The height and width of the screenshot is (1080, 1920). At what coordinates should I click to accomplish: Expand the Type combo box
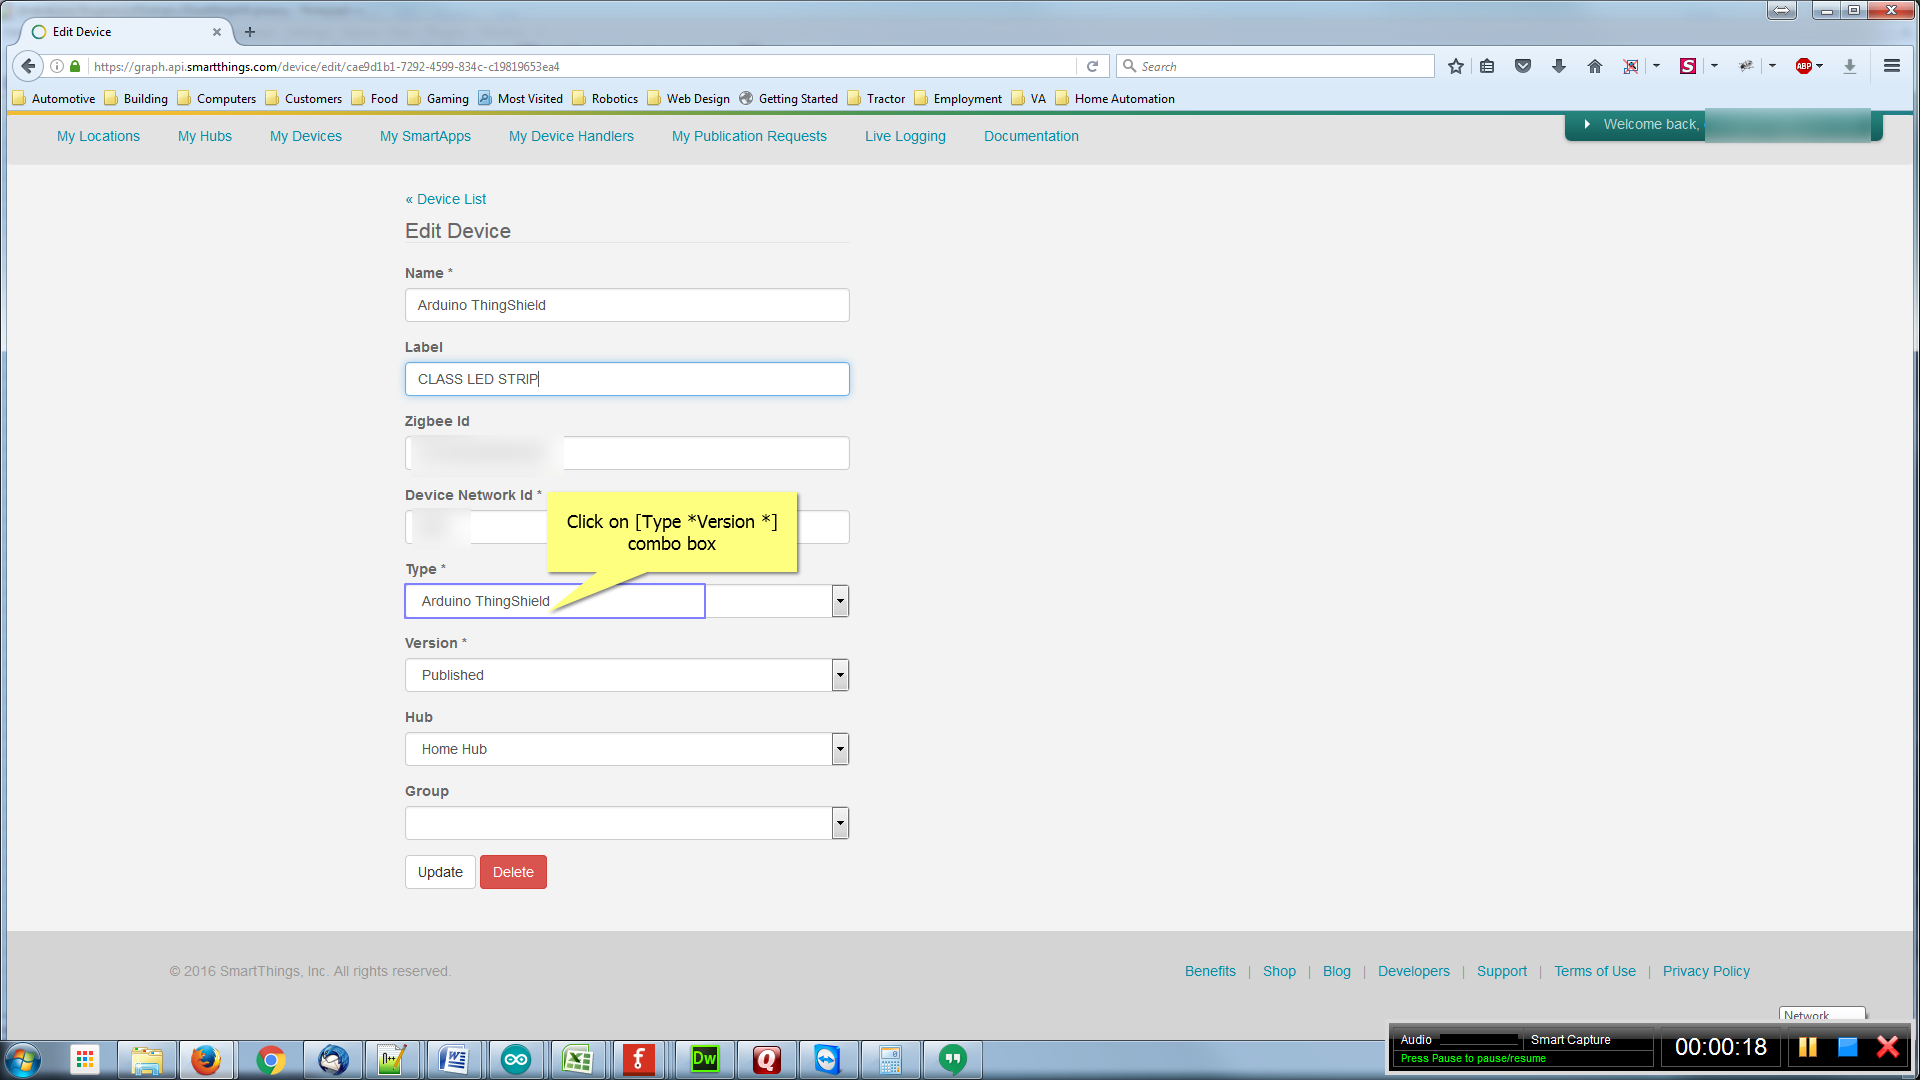click(x=840, y=601)
